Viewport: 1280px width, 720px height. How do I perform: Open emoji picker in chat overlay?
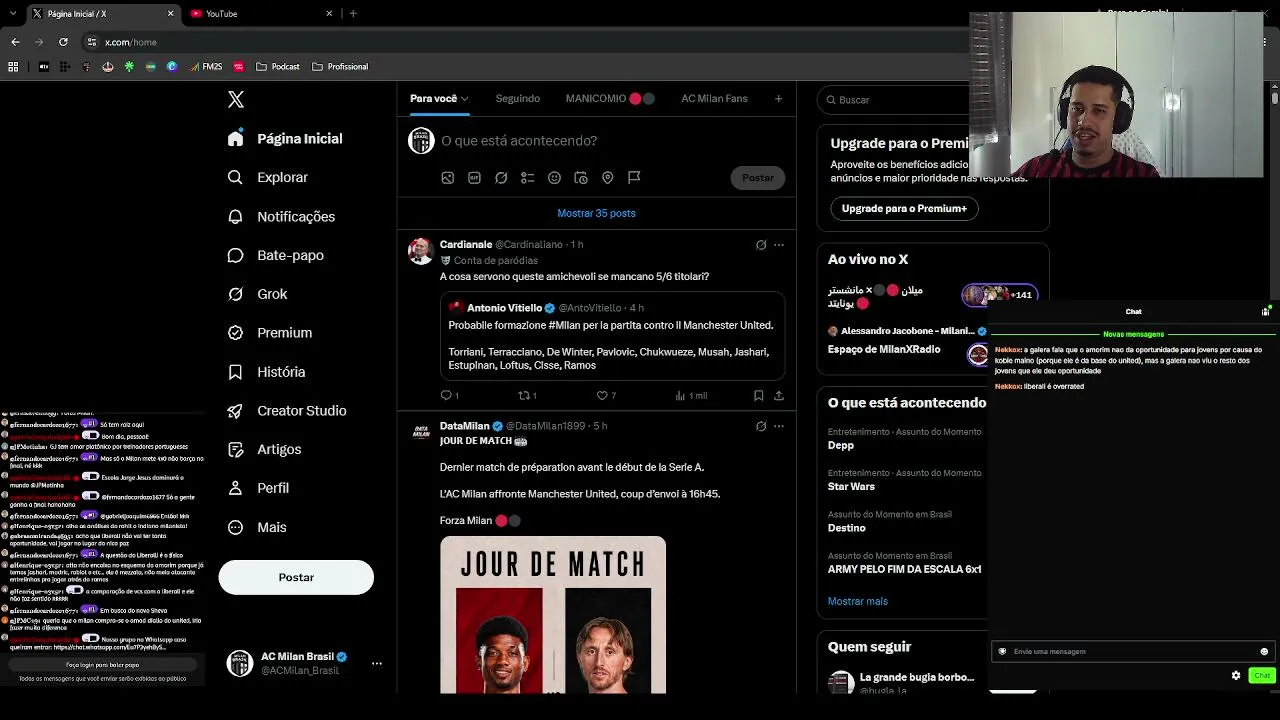pyautogui.click(x=1264, y=652)
